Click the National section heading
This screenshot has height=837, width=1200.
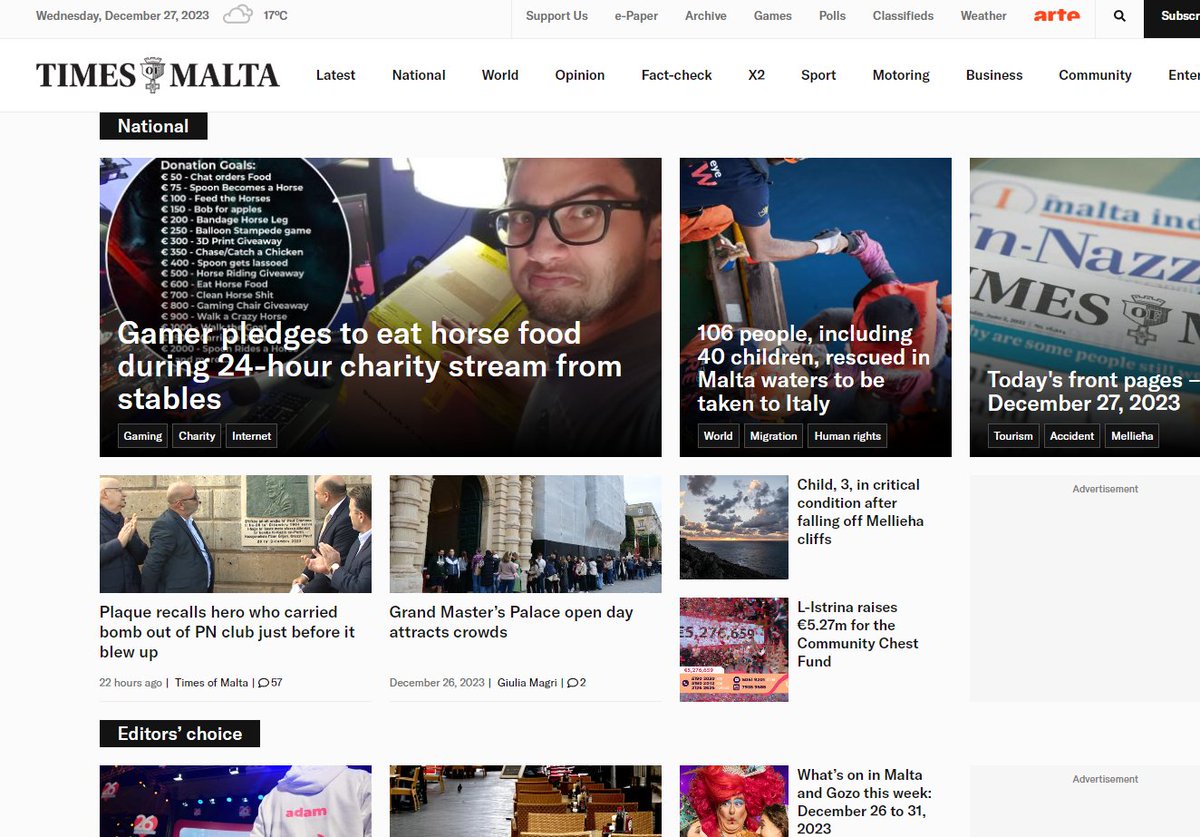(x=153, y=126)
